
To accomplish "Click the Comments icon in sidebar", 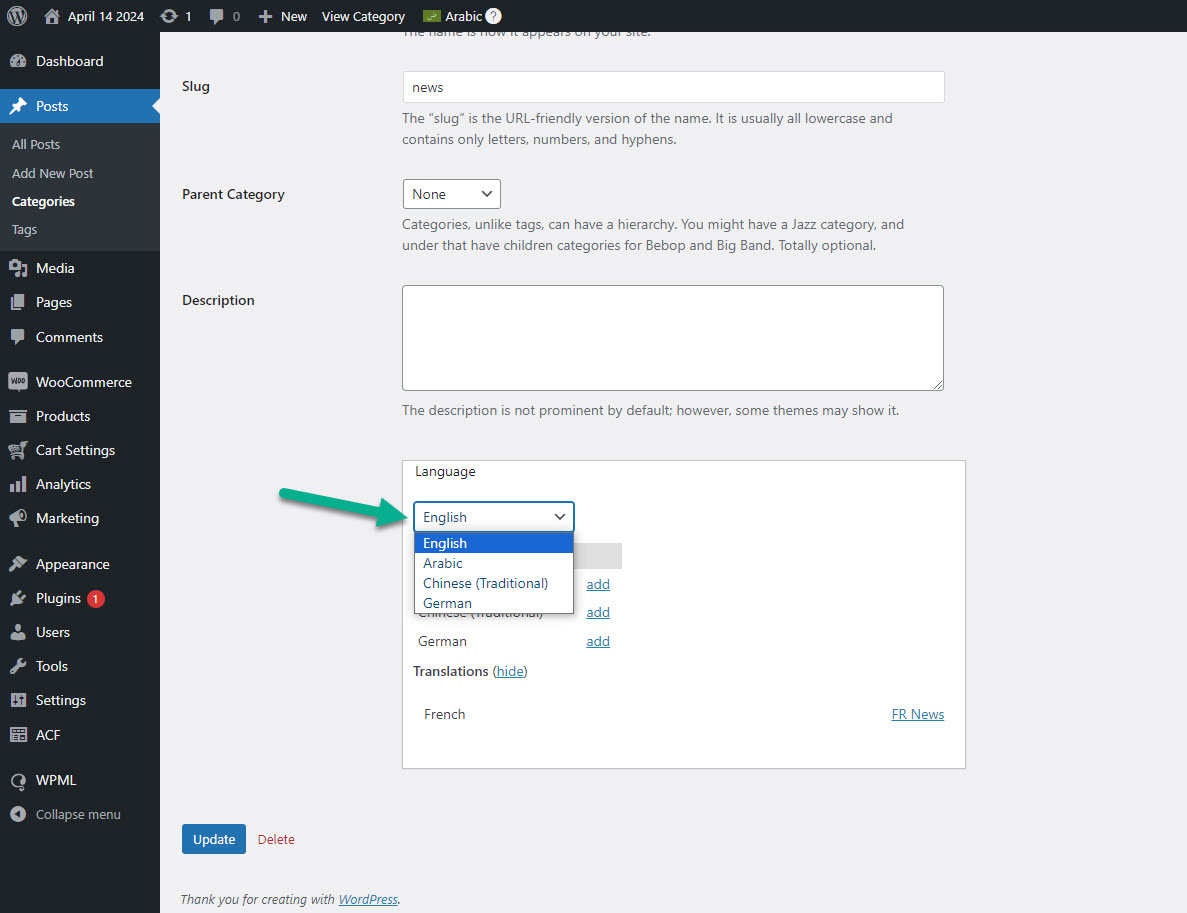I will [x=18, y=337].
